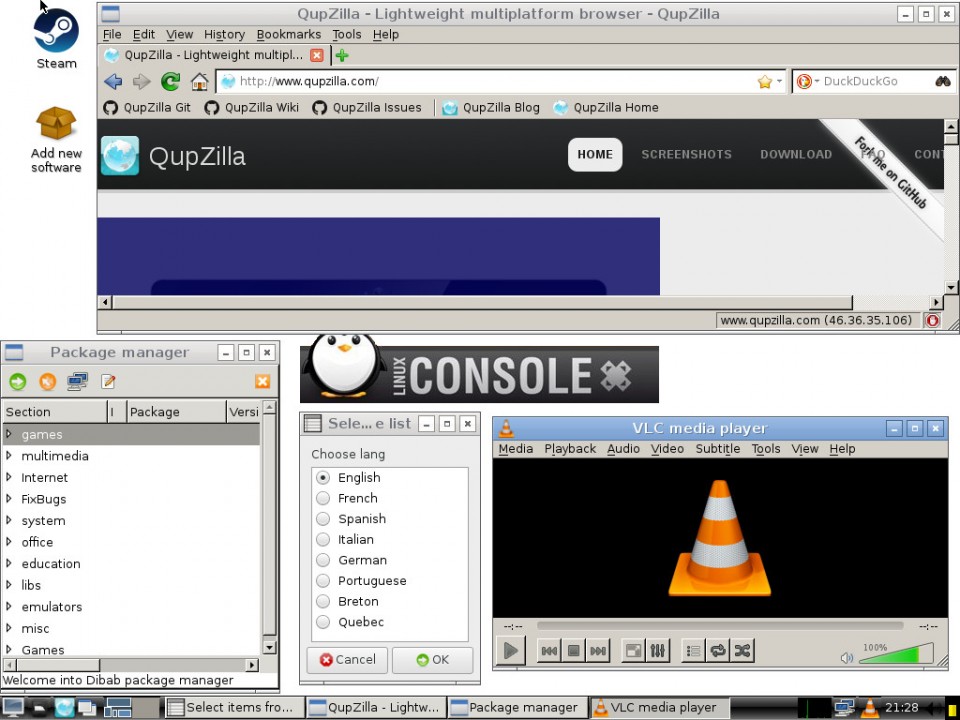Select German language radio button
Screen dimensions: 960x720
pyautogui.click(x=323, y=560)
